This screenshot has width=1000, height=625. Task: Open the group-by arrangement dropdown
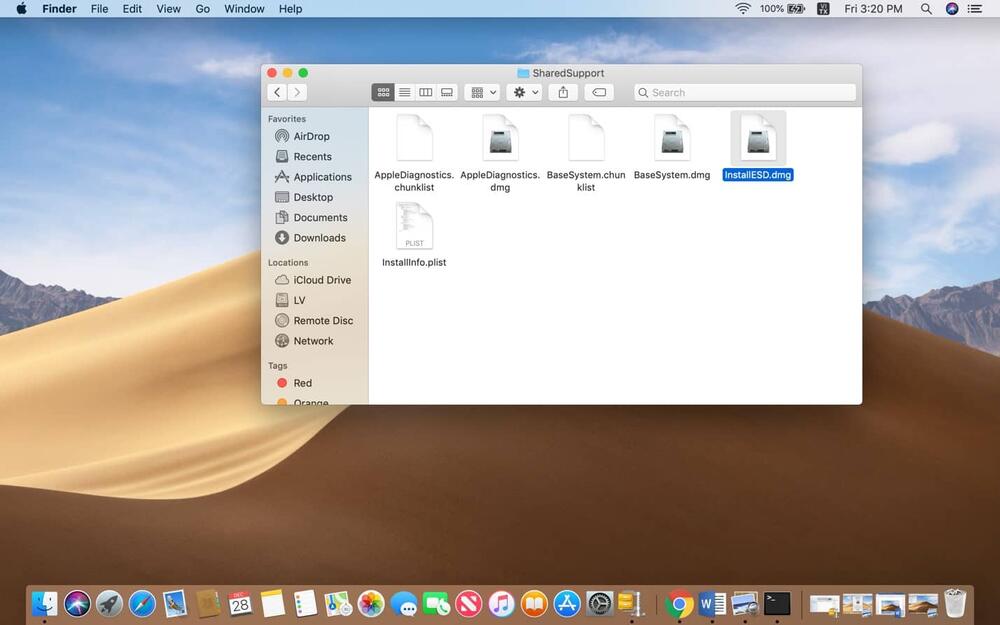484,92
